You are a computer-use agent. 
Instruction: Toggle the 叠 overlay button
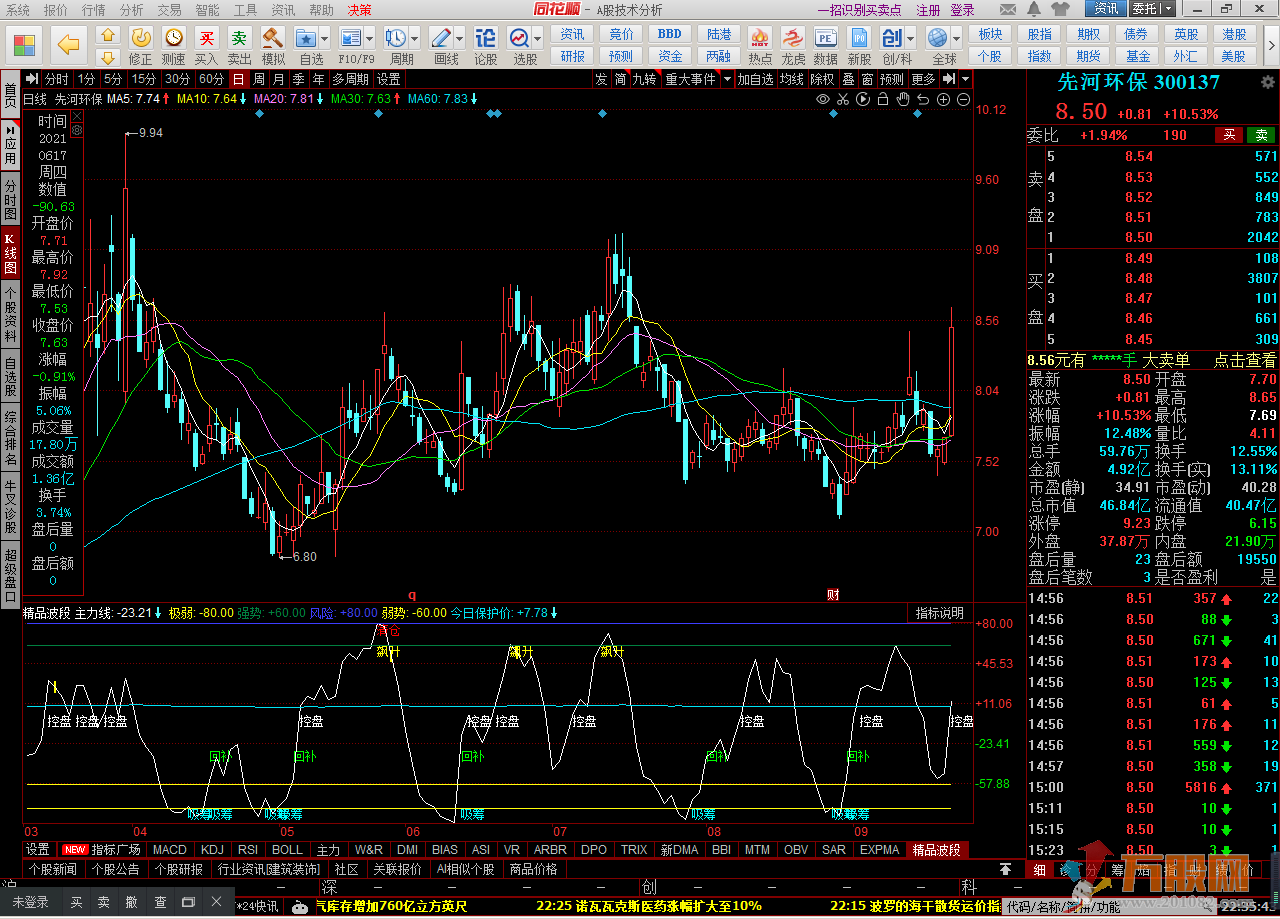(848, 79)
